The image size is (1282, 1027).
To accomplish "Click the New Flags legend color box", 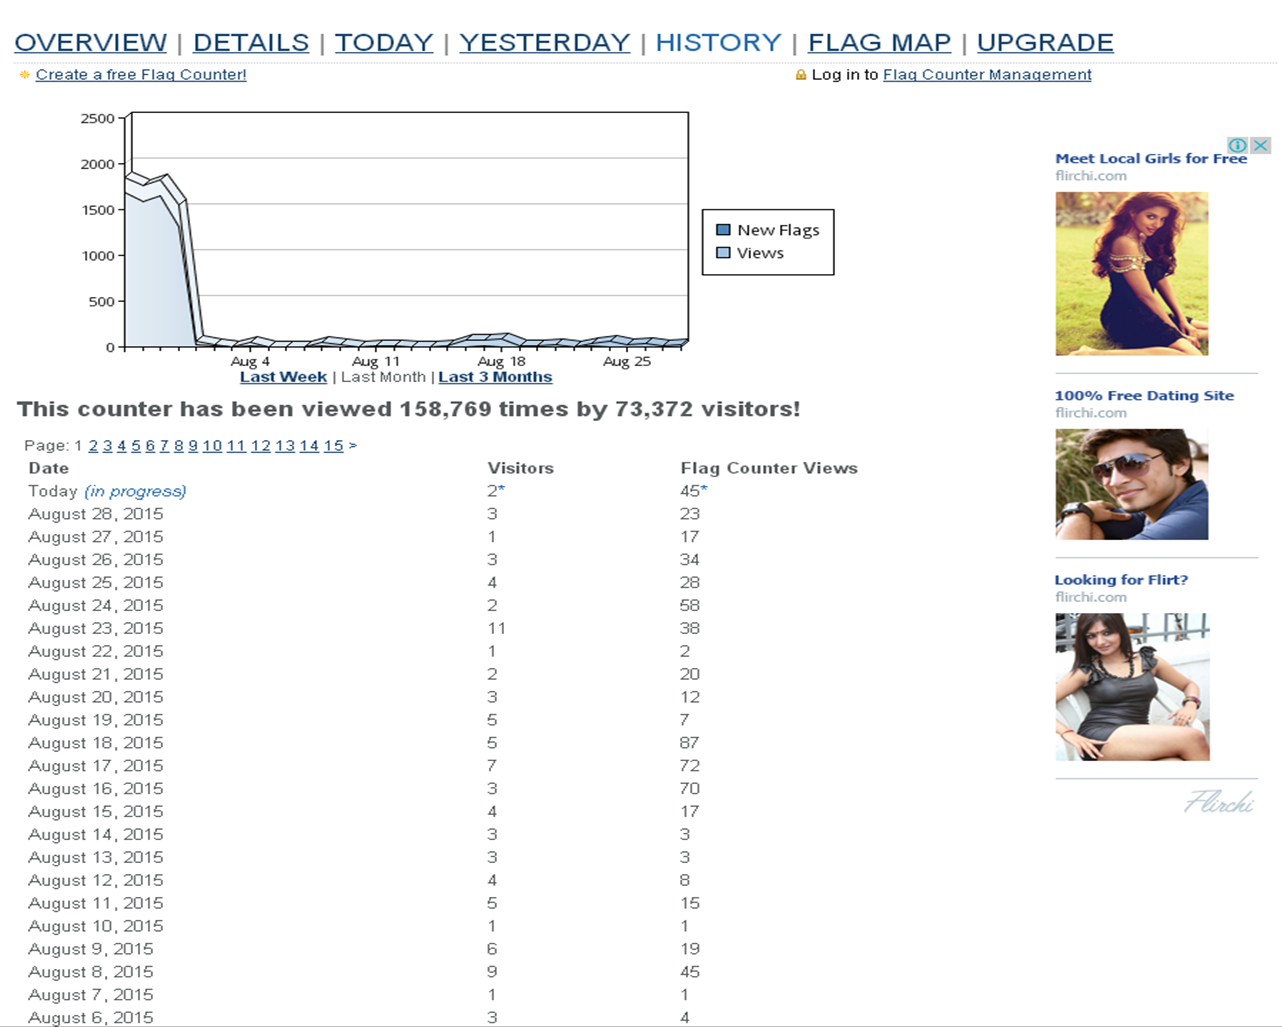I will (723, 230).
